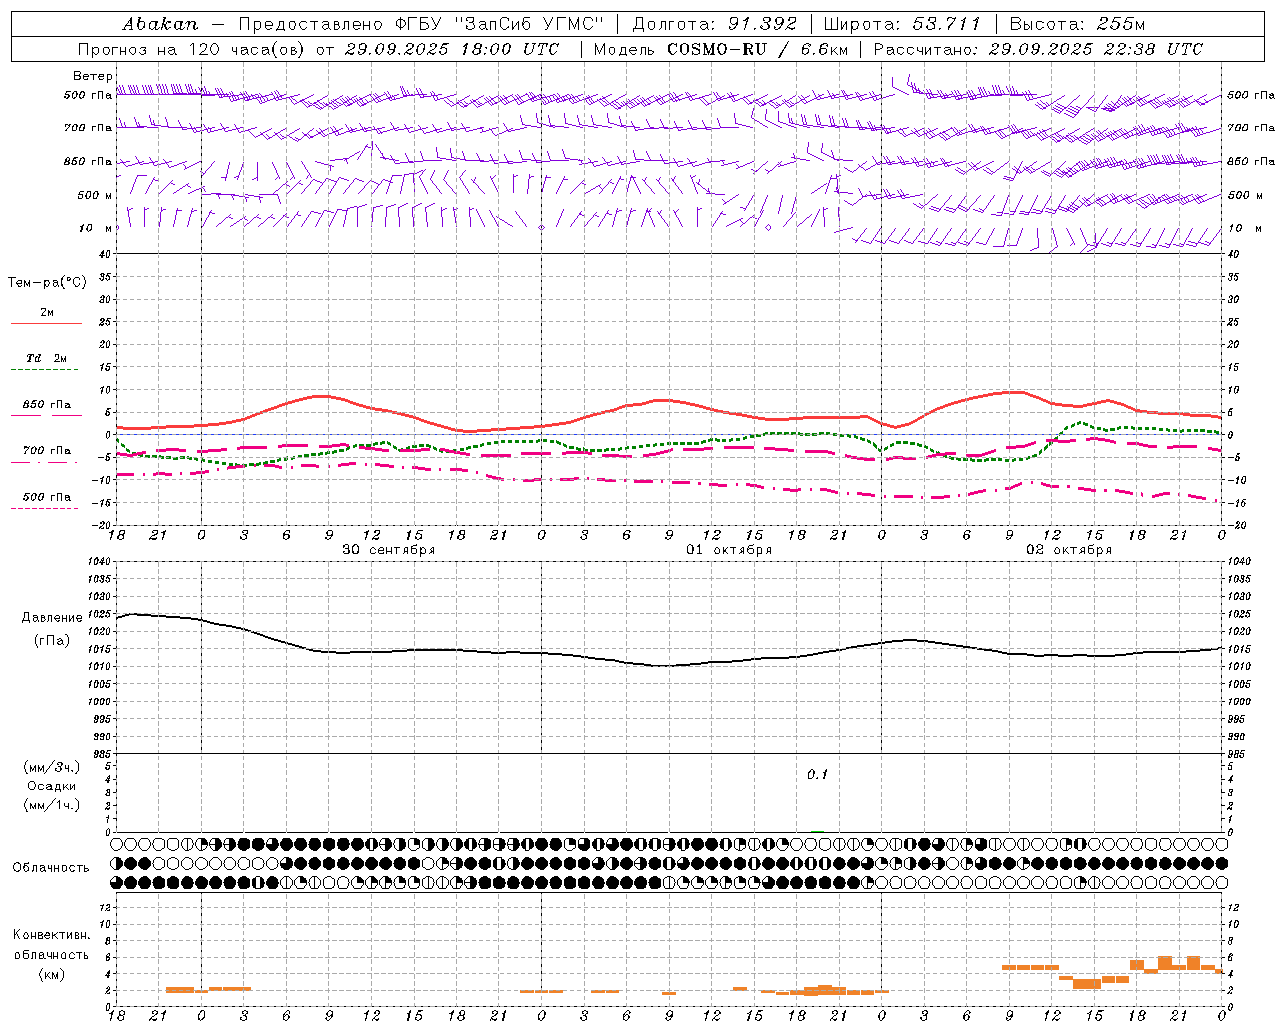1280x1024 pixels.
Task: Click the date label 30 сентября
Action: tap(388, 550)
